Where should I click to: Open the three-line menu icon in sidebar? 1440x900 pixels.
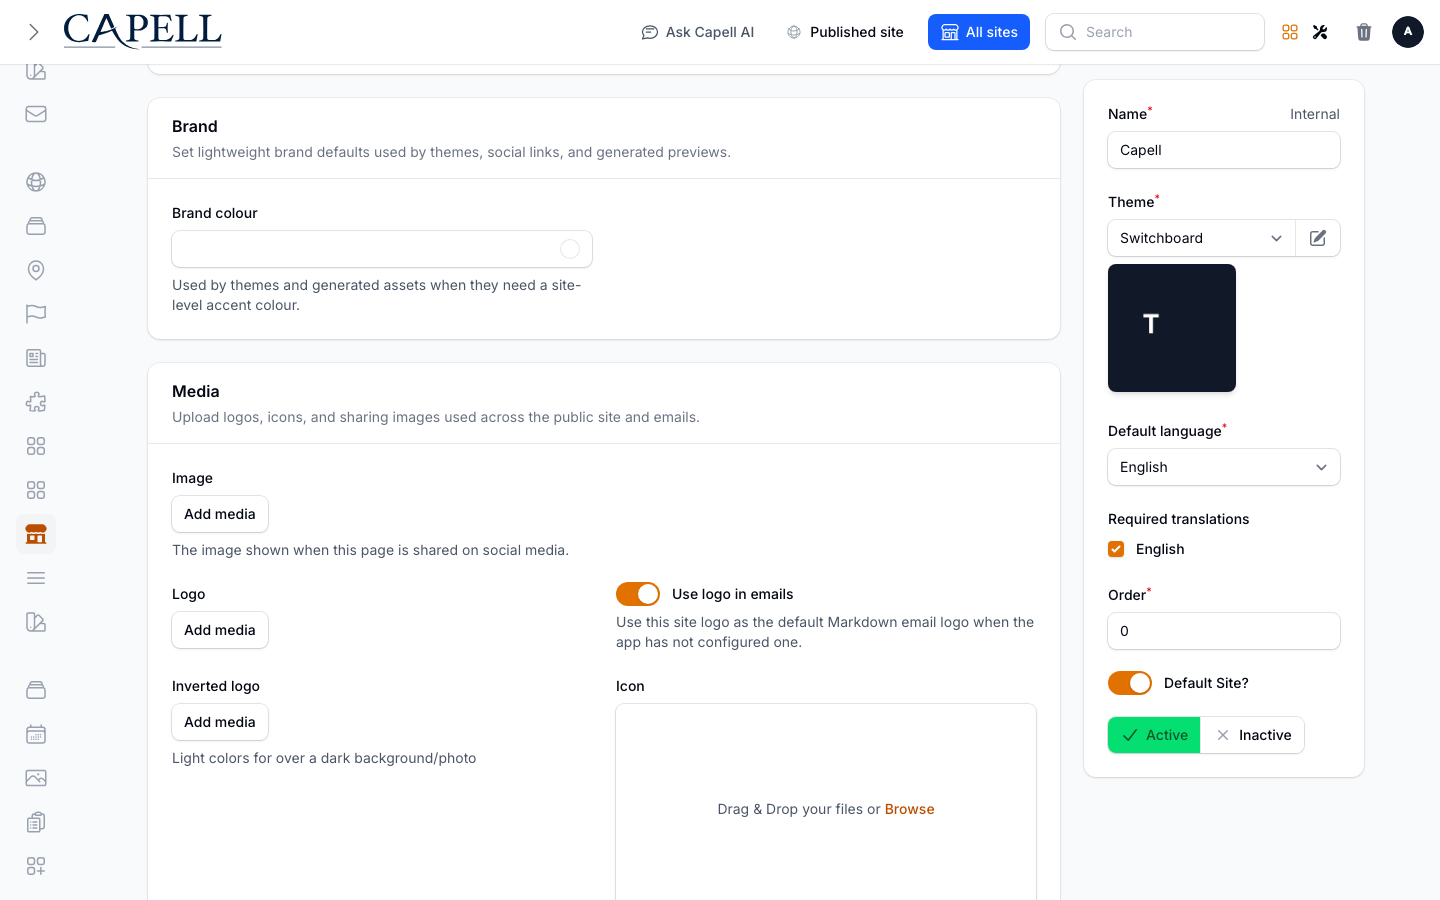pos(36,578)
